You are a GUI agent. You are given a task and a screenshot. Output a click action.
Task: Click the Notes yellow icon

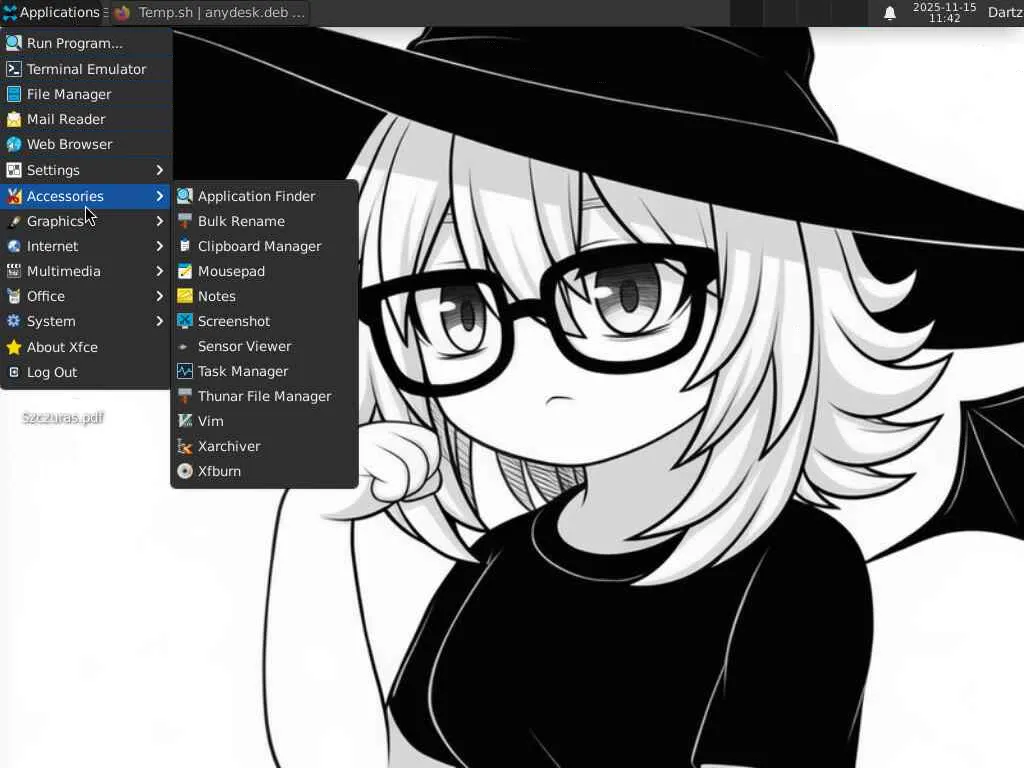point(185,296)
